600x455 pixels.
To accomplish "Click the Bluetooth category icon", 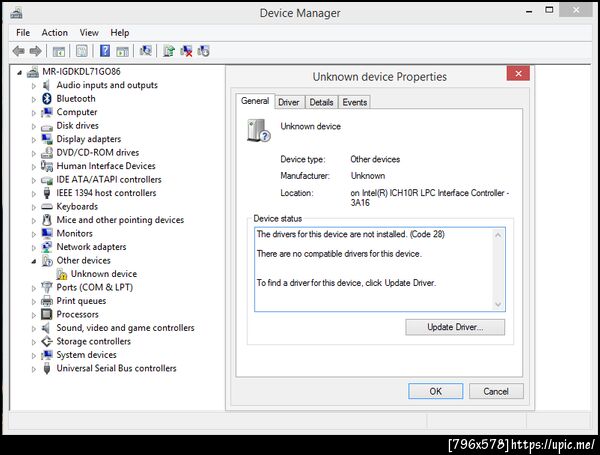I will point(47,99).
